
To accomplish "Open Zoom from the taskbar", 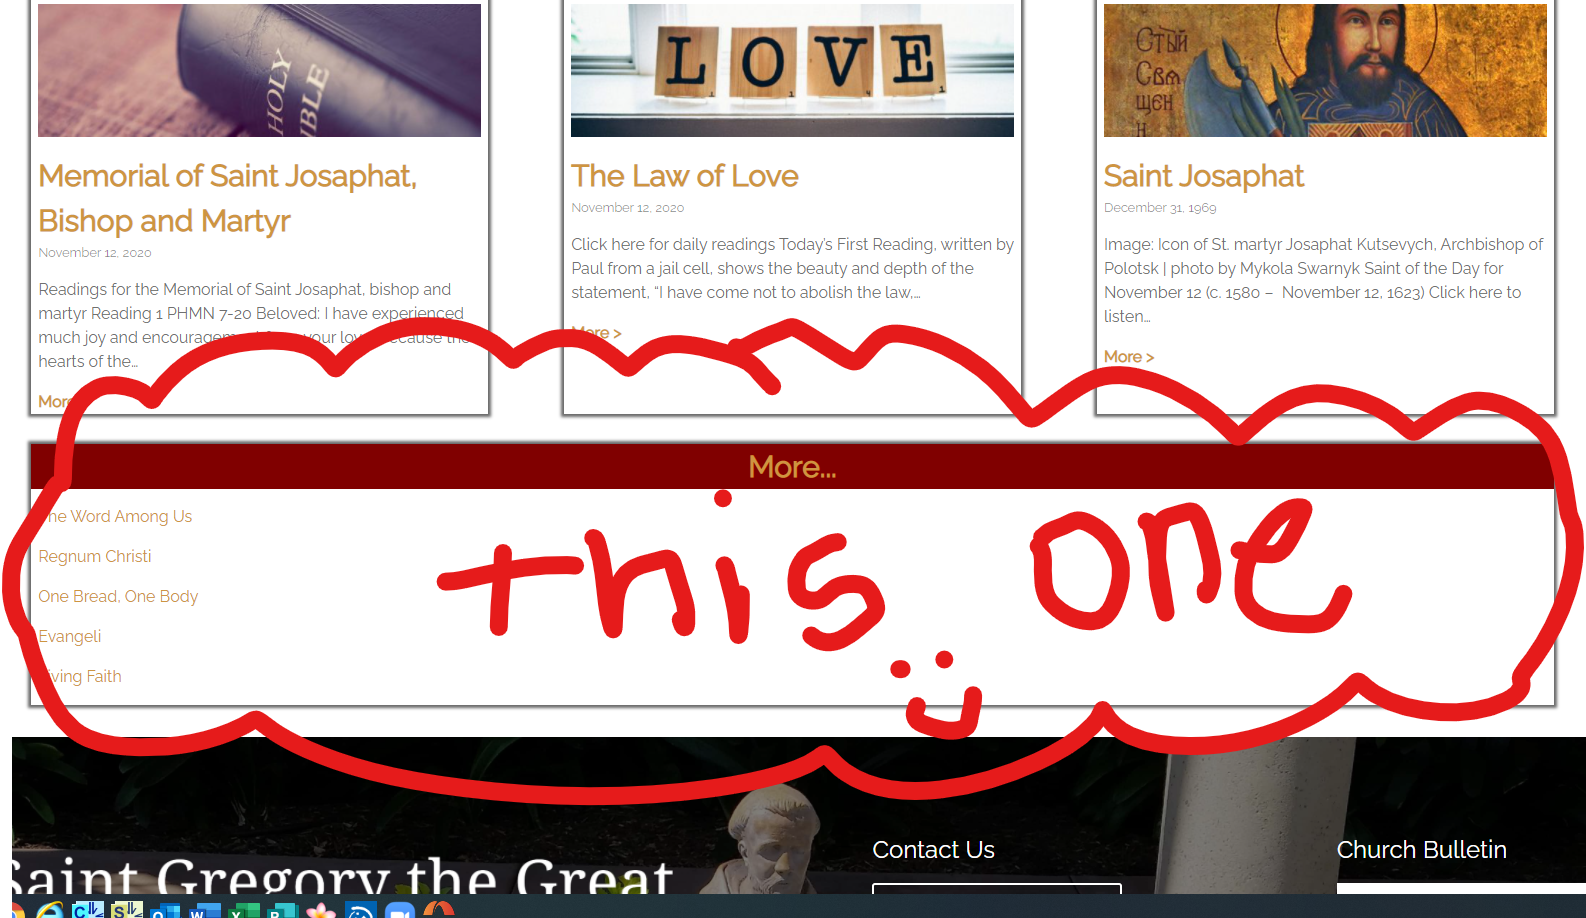I will [x=400, y=910].
